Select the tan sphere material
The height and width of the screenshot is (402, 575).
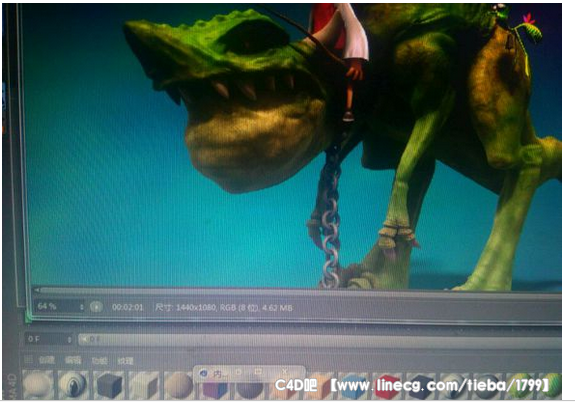[179, 386]
